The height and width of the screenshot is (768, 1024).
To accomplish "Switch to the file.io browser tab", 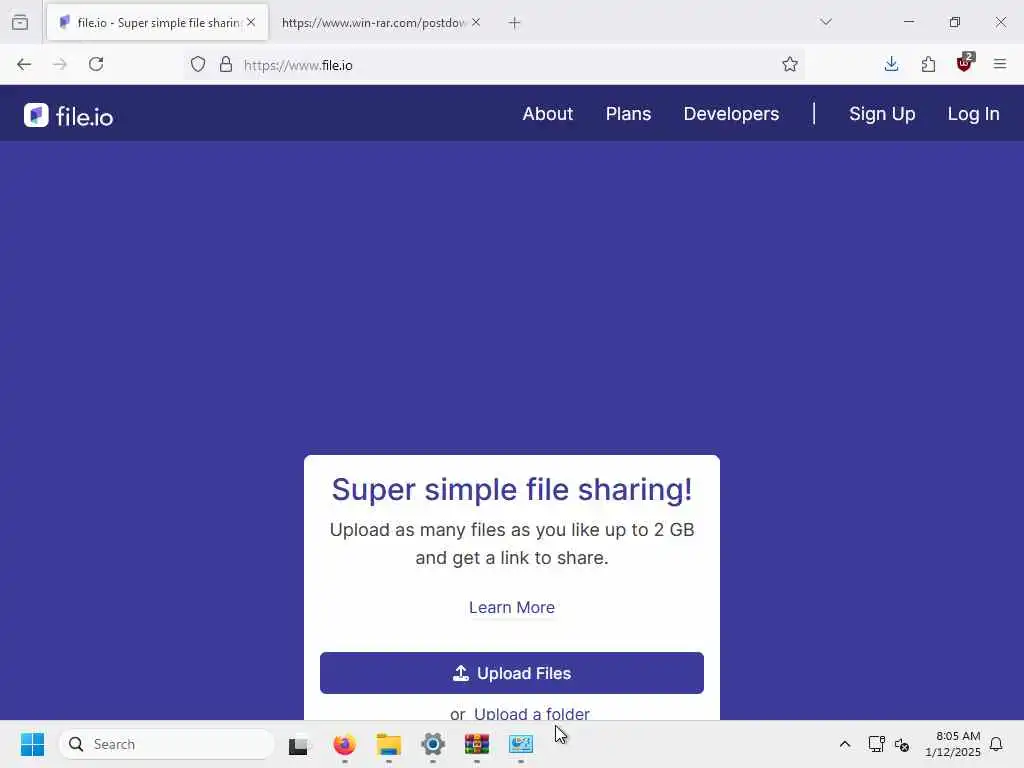I will click(x=157, y=23).
